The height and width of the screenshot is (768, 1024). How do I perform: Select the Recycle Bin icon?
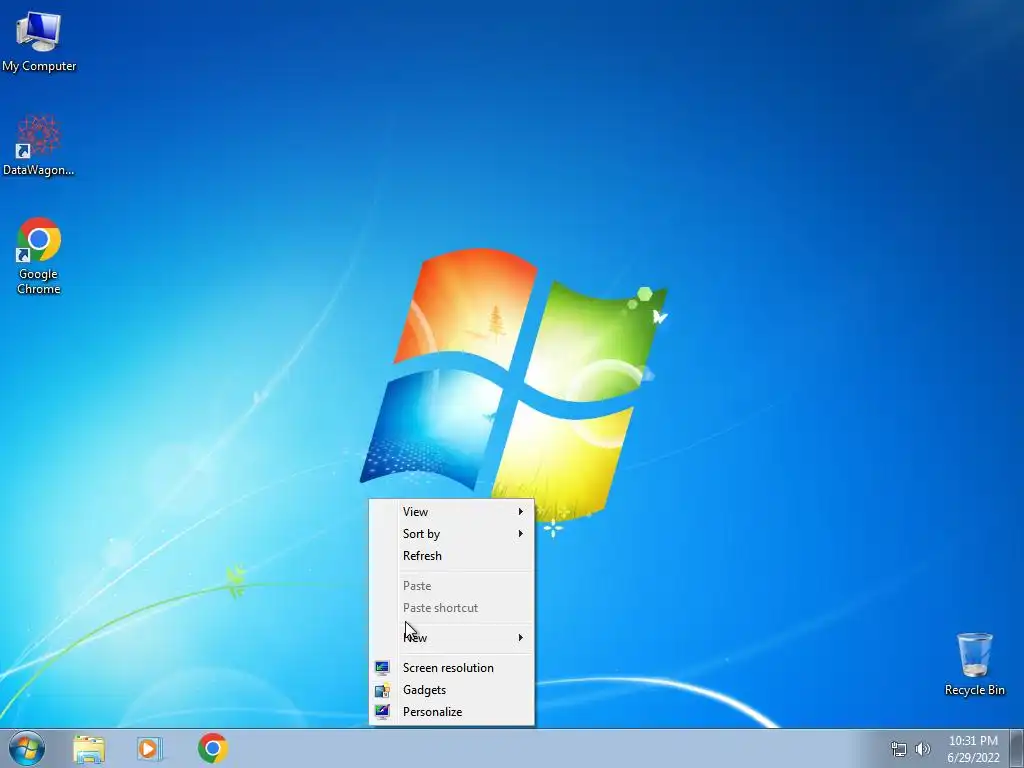point(974,664)
